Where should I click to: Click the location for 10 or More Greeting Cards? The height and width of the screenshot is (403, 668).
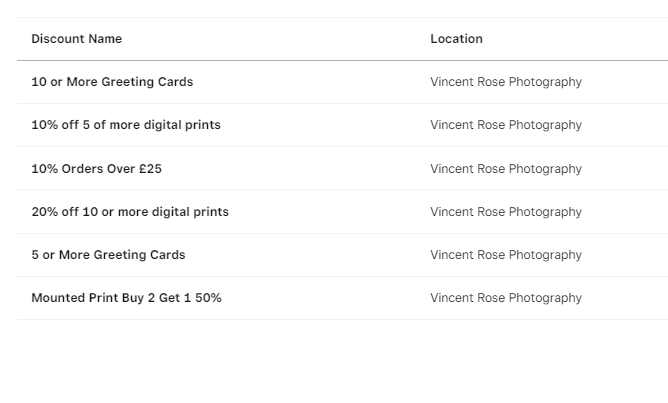point(505,82)
